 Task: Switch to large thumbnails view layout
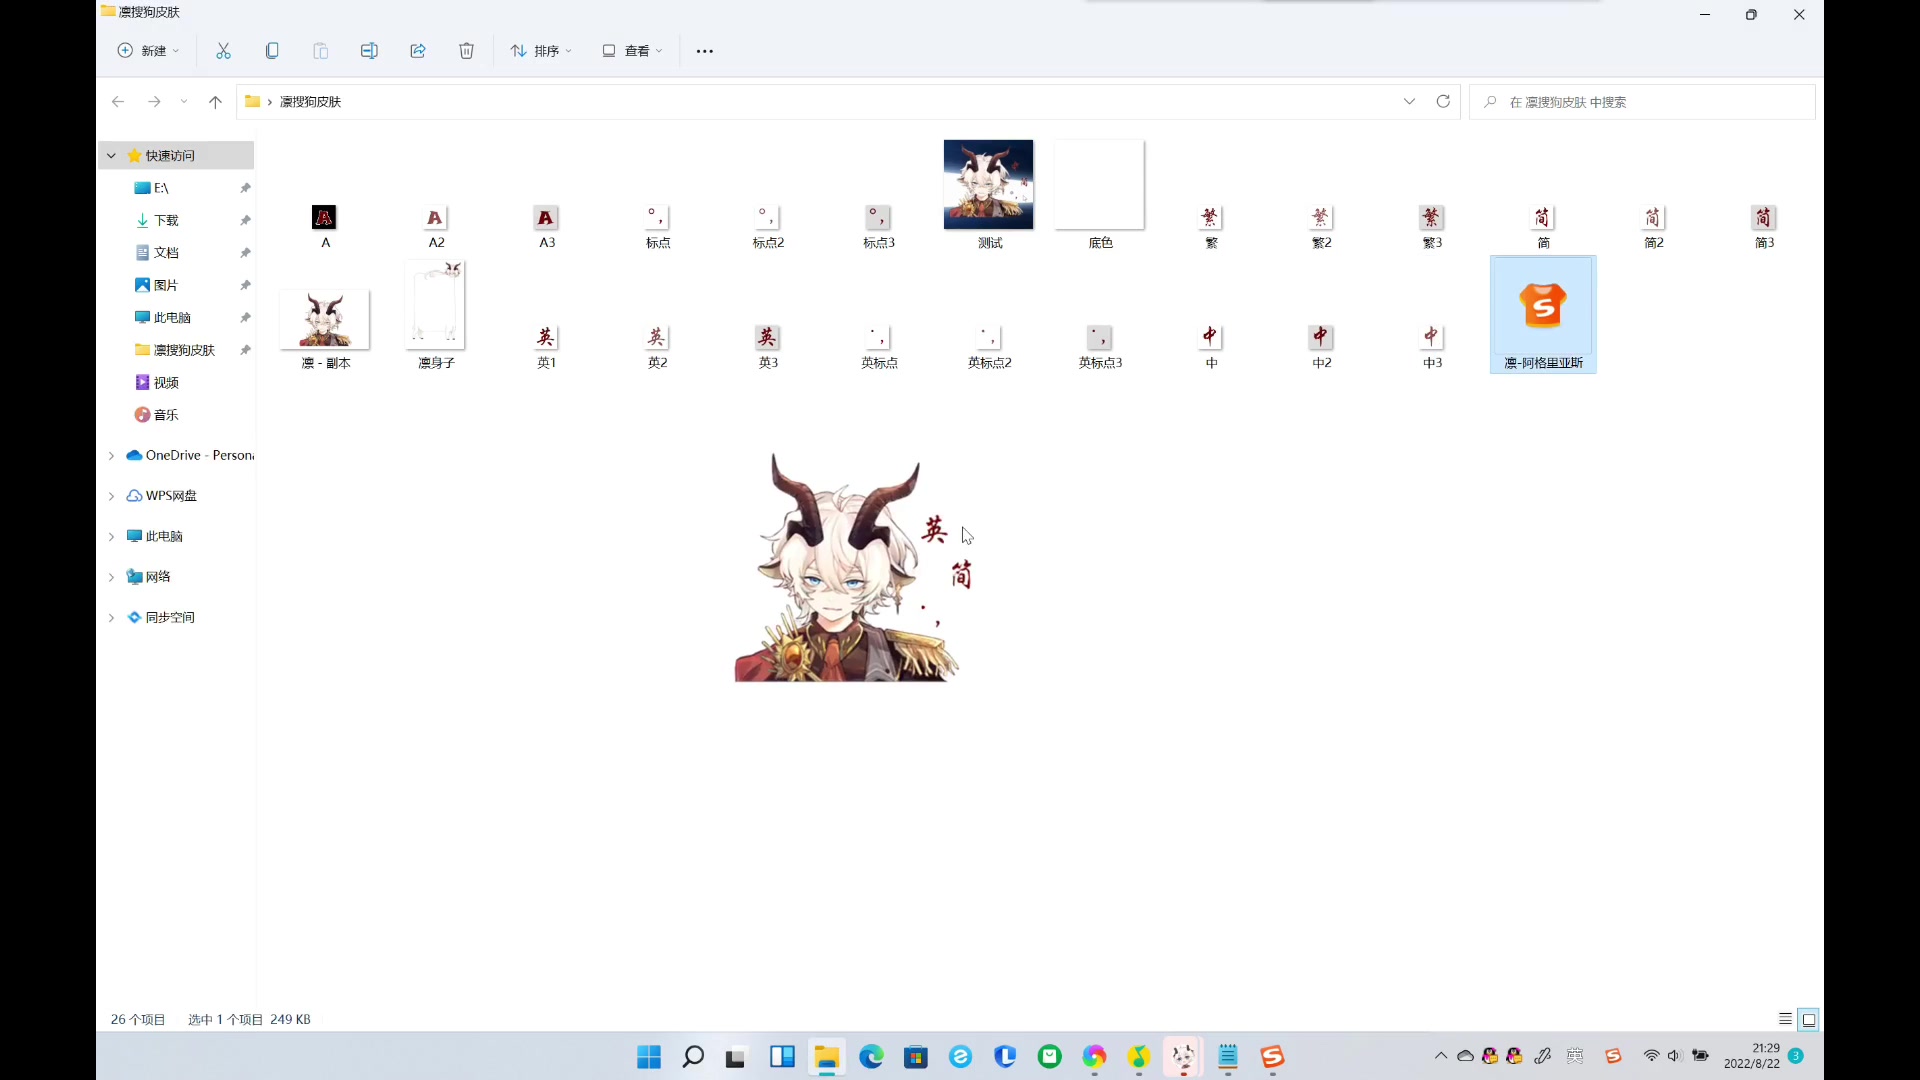(x=1809, y=1019)
